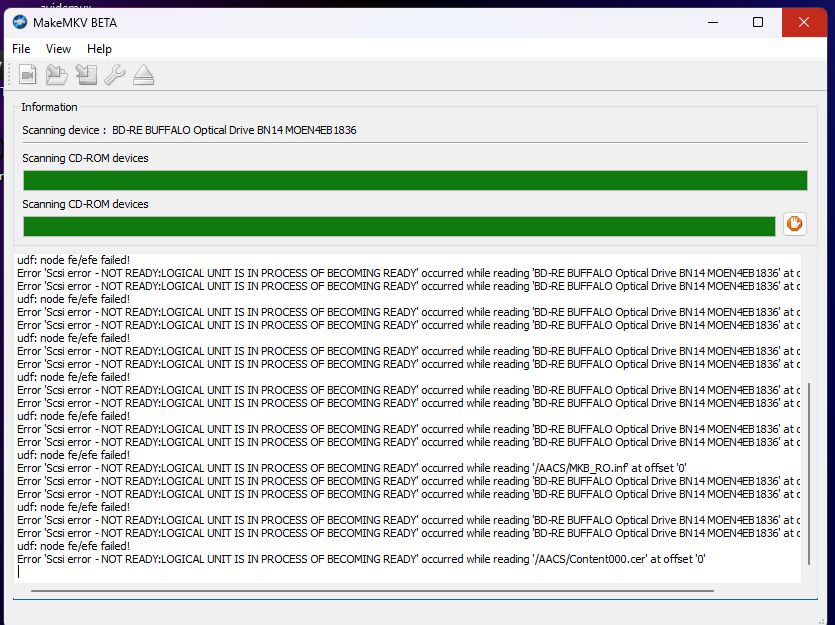Click the Backup disc toolbar icon
The height and width of the screenshot is (625, 835).
(x=86, y=75)
